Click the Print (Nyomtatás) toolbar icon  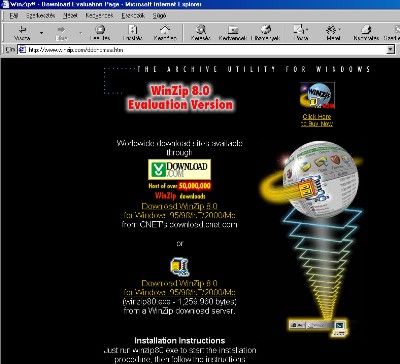pyautogui.click(x=366, y=30)
